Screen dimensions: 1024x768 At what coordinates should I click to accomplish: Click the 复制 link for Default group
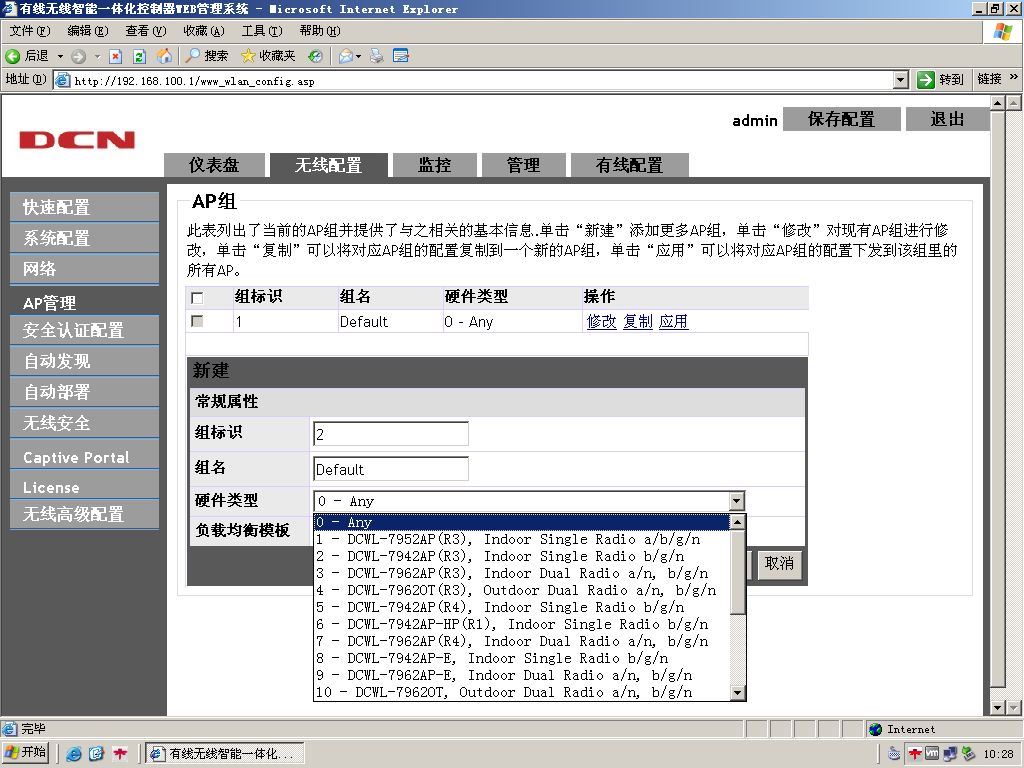click(637, 321)
